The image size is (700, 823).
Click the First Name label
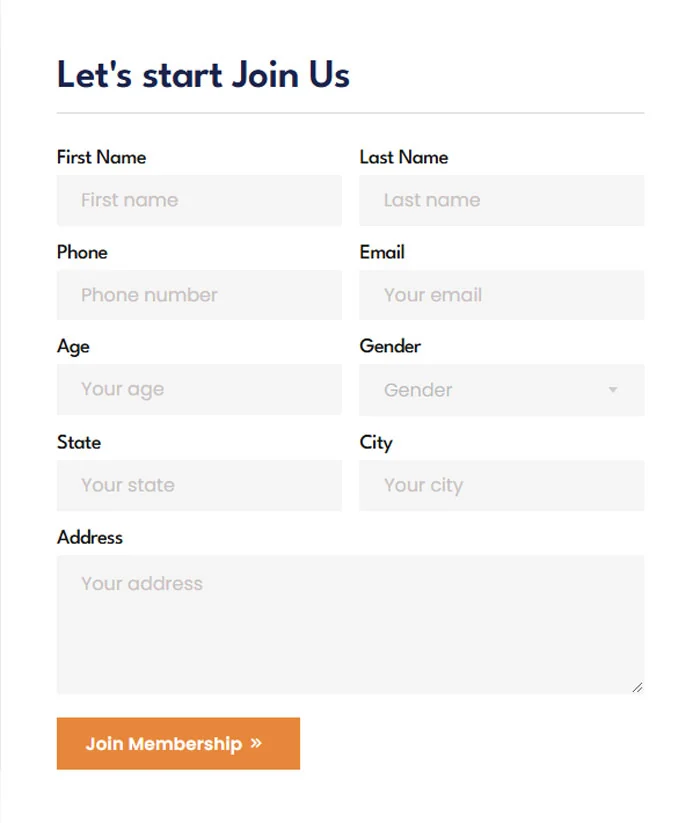click(x=101, y=157)
